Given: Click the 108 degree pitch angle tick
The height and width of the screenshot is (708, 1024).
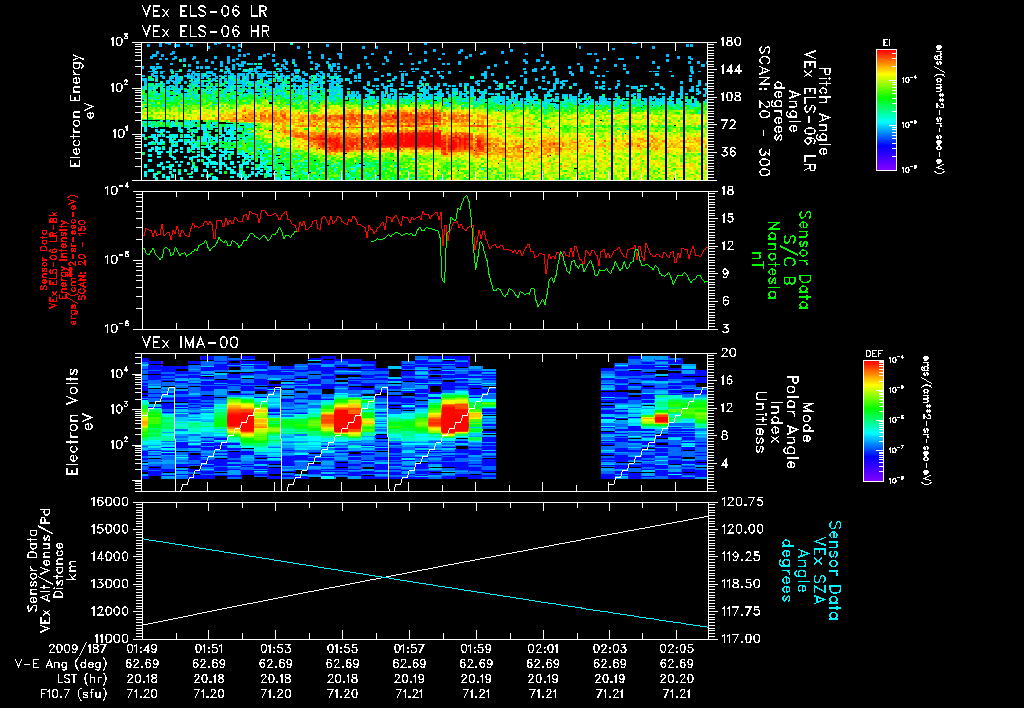Looking at the screenshot, I should [730, 97].
